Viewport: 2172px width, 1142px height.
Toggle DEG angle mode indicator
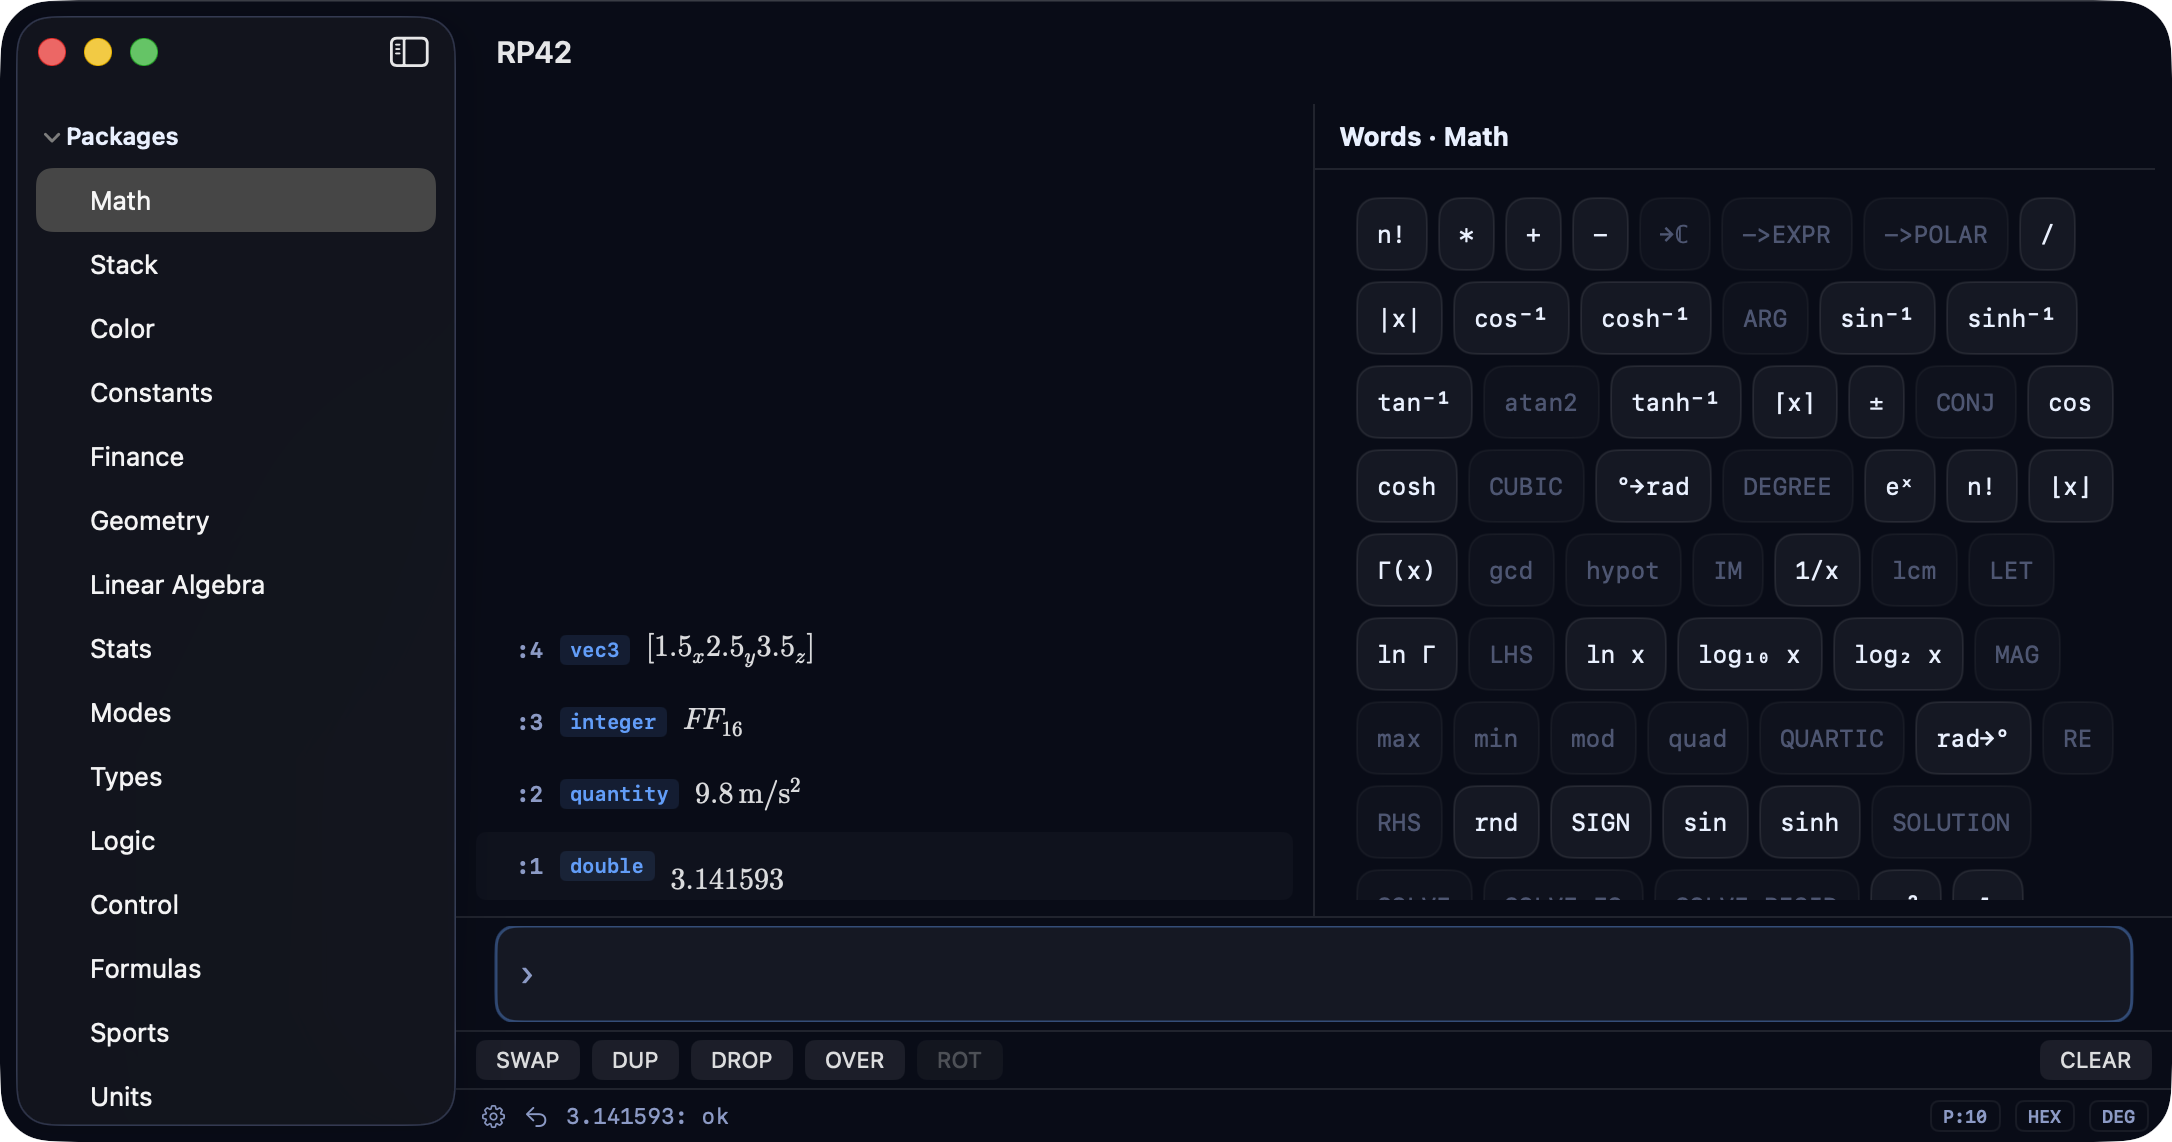[2118, 1116]
